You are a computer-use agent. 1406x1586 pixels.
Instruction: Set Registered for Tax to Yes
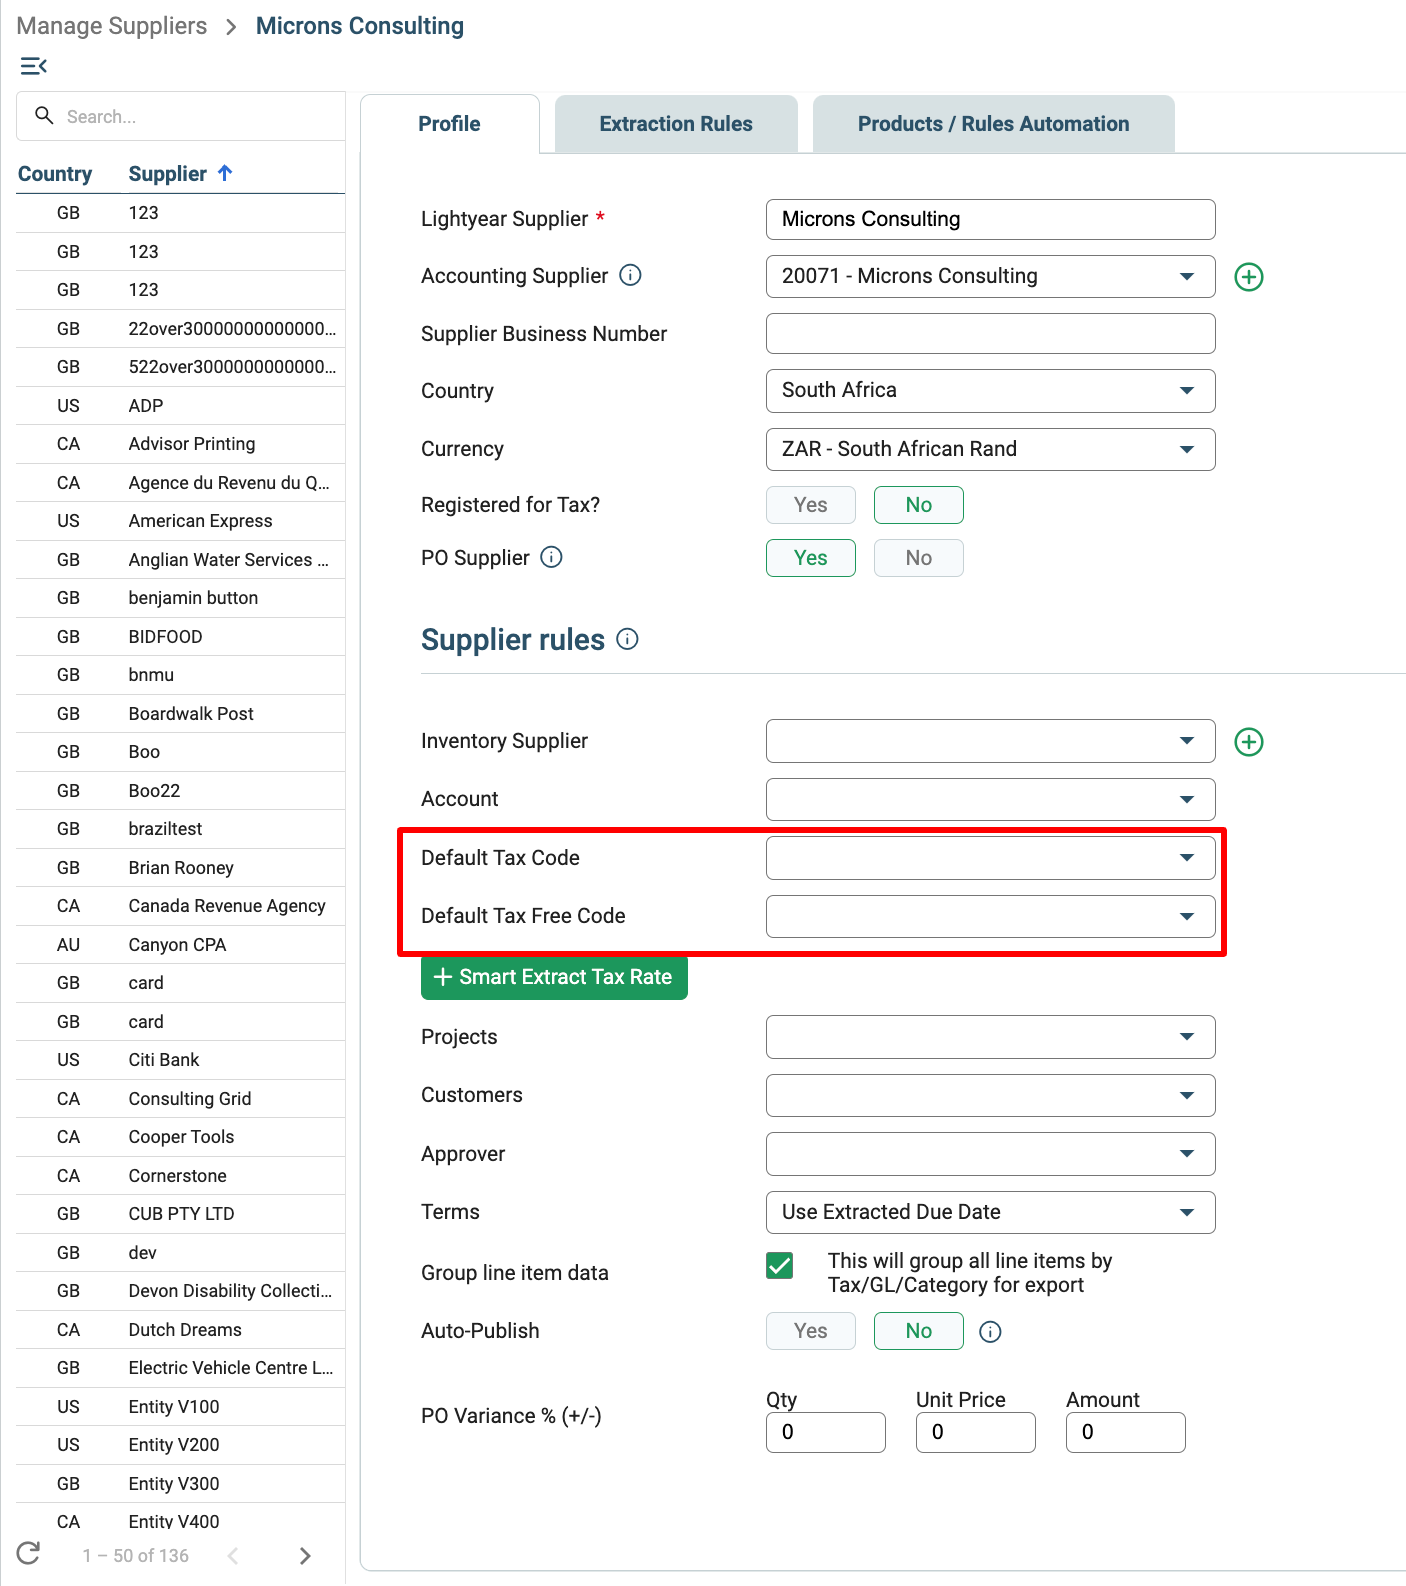pos(811,505)
